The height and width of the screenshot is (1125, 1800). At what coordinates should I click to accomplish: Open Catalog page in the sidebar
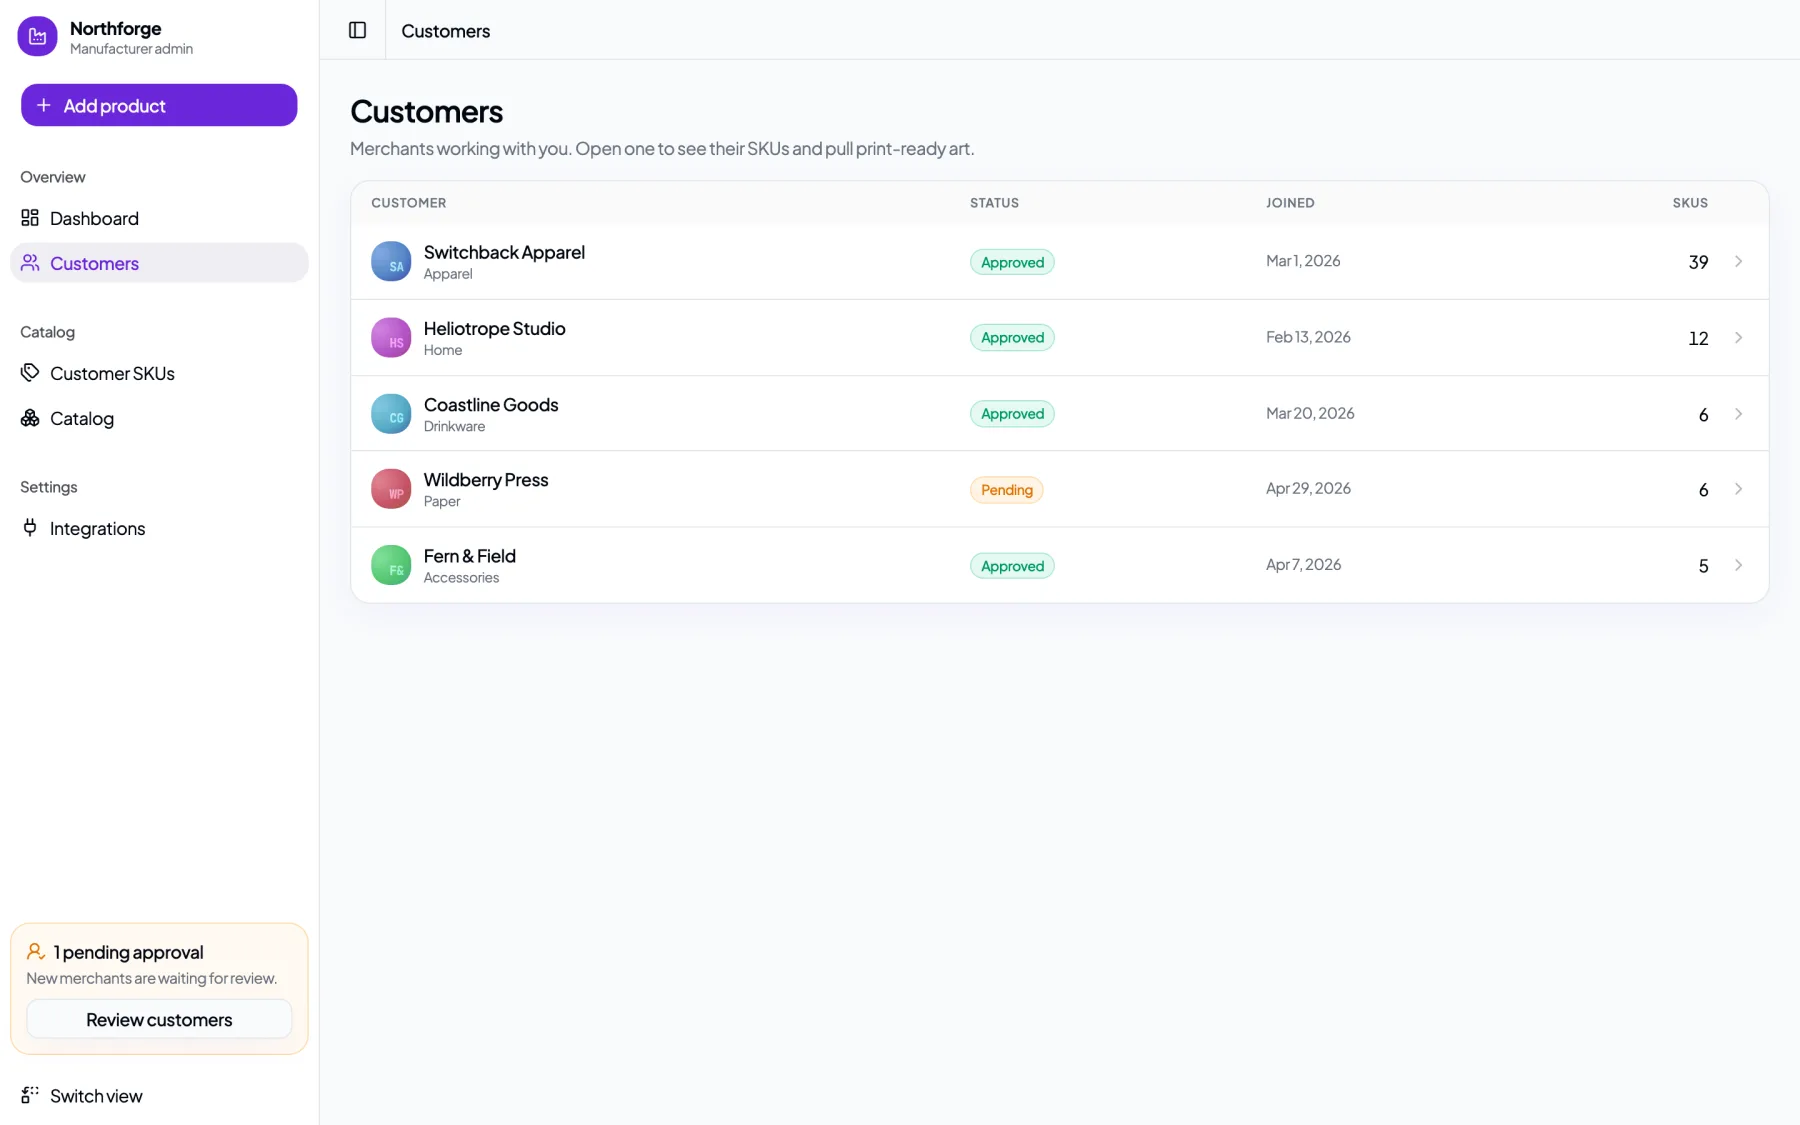[x=159, y=418]
